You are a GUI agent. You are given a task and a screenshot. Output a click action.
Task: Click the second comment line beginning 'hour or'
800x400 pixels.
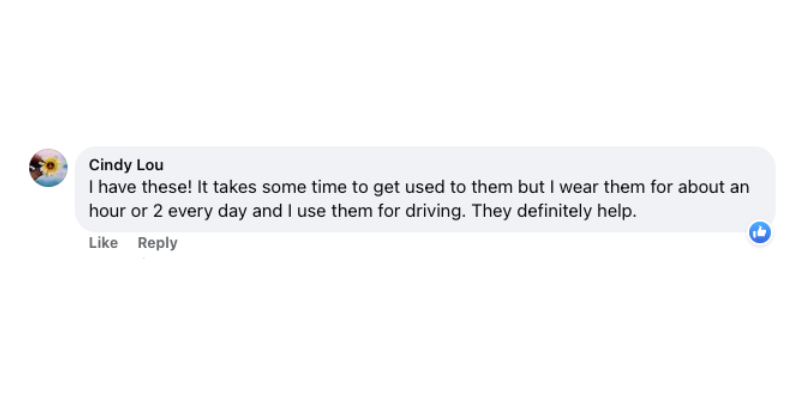(363, 211)
